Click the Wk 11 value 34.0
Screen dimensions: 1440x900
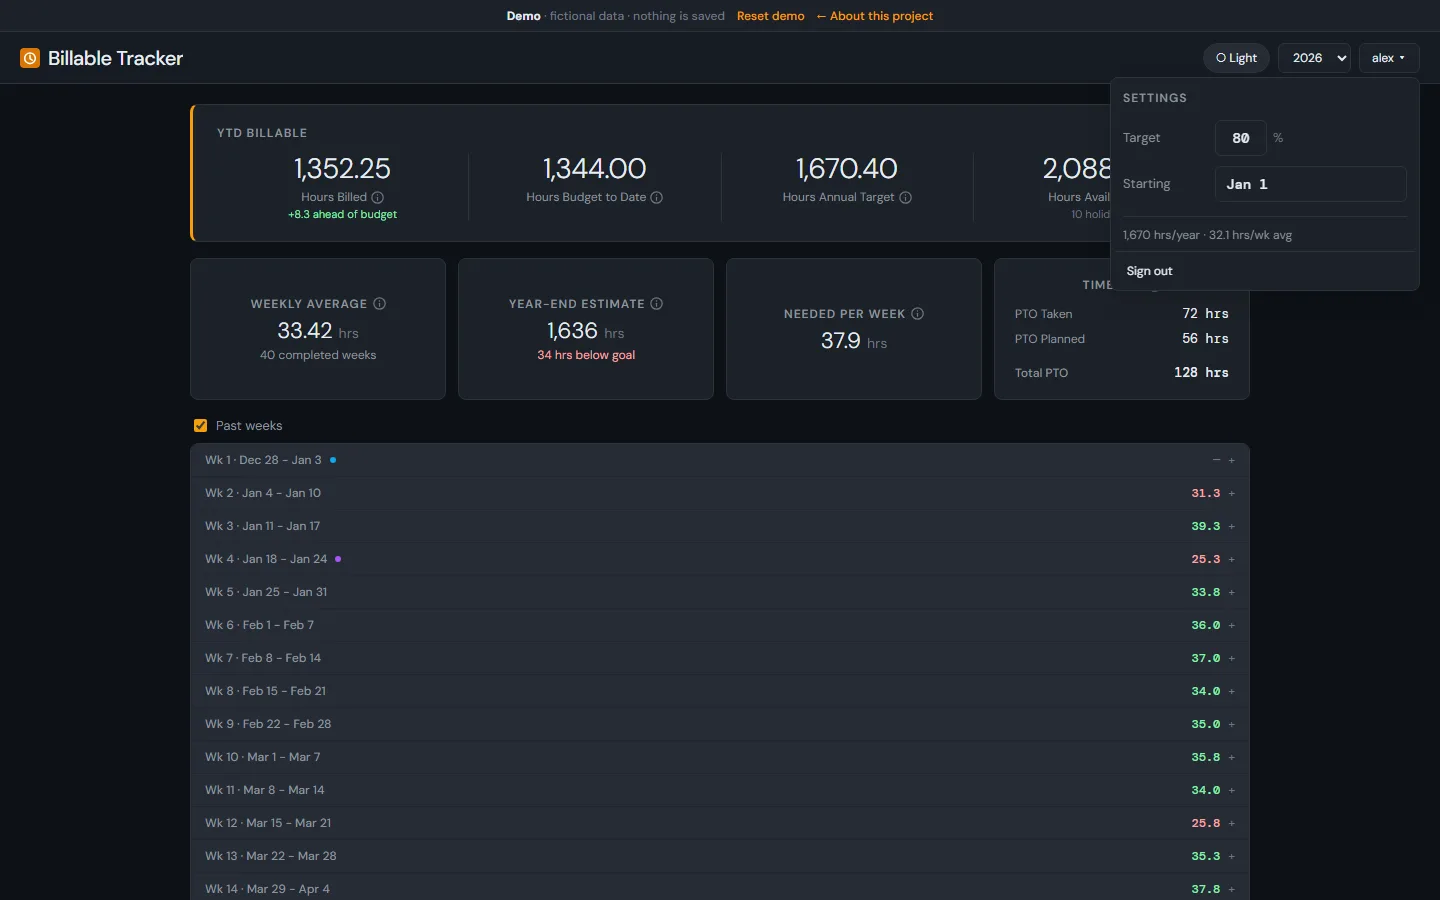pos(1206,790)
